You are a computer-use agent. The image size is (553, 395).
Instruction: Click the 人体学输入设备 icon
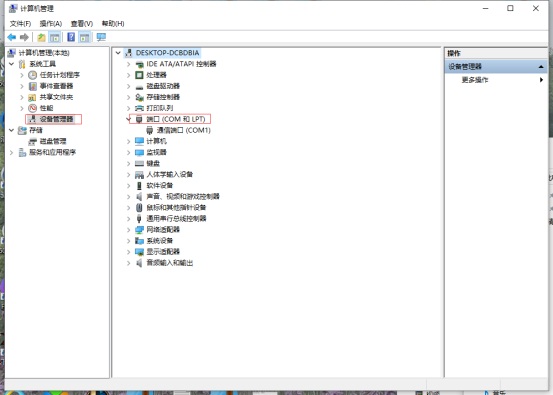pos(139,175)
